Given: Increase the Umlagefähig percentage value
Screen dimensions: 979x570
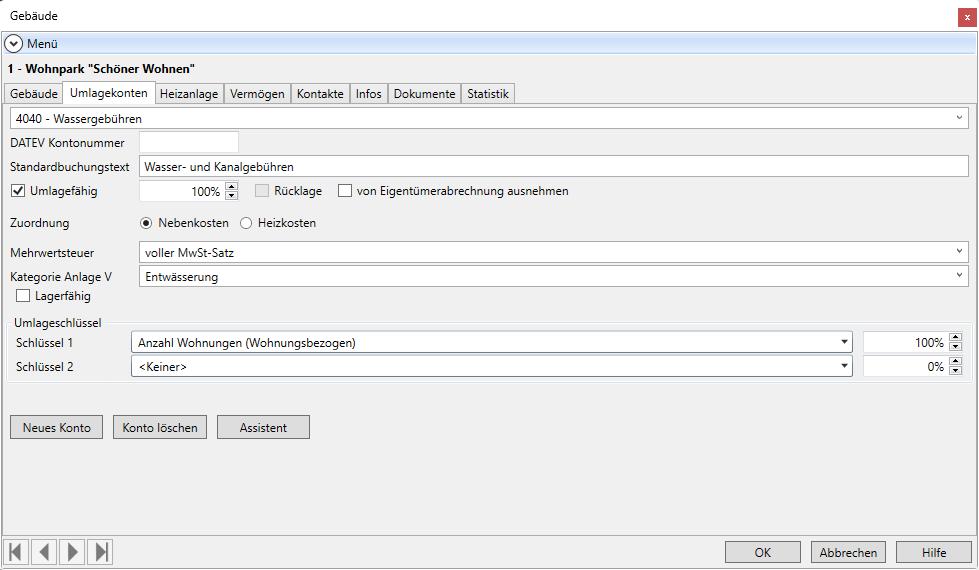Looking at the screenshot, I should pyautogui.click(x=232, y=186).
